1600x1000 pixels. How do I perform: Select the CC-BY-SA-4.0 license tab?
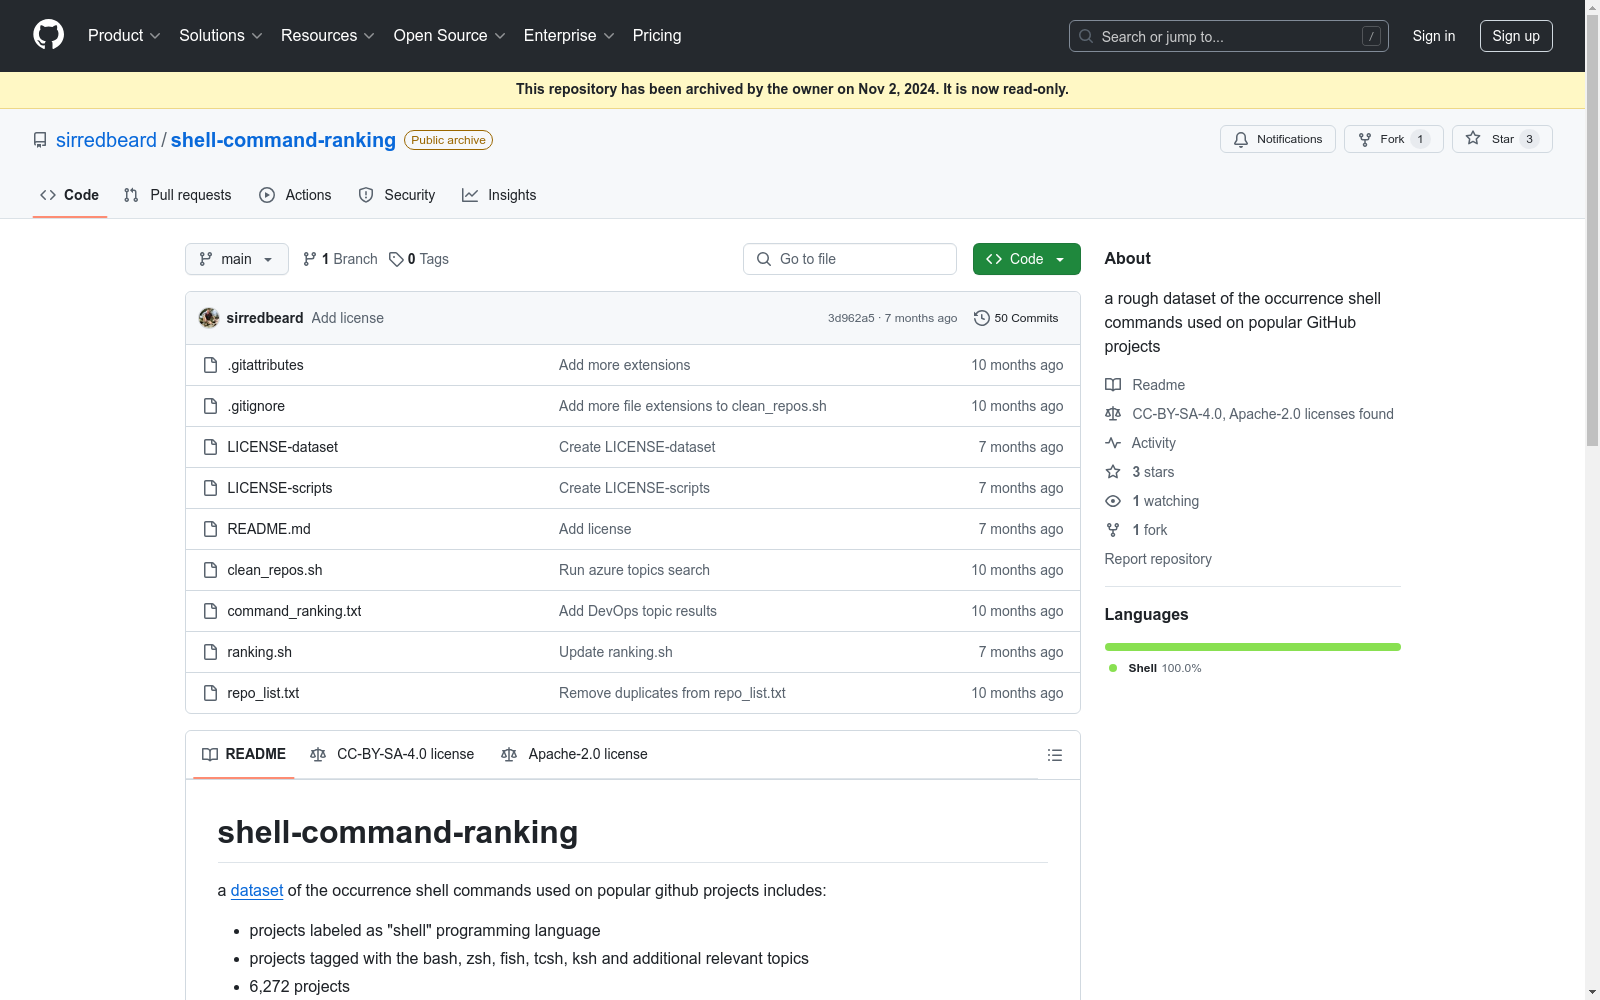point(392,754)
